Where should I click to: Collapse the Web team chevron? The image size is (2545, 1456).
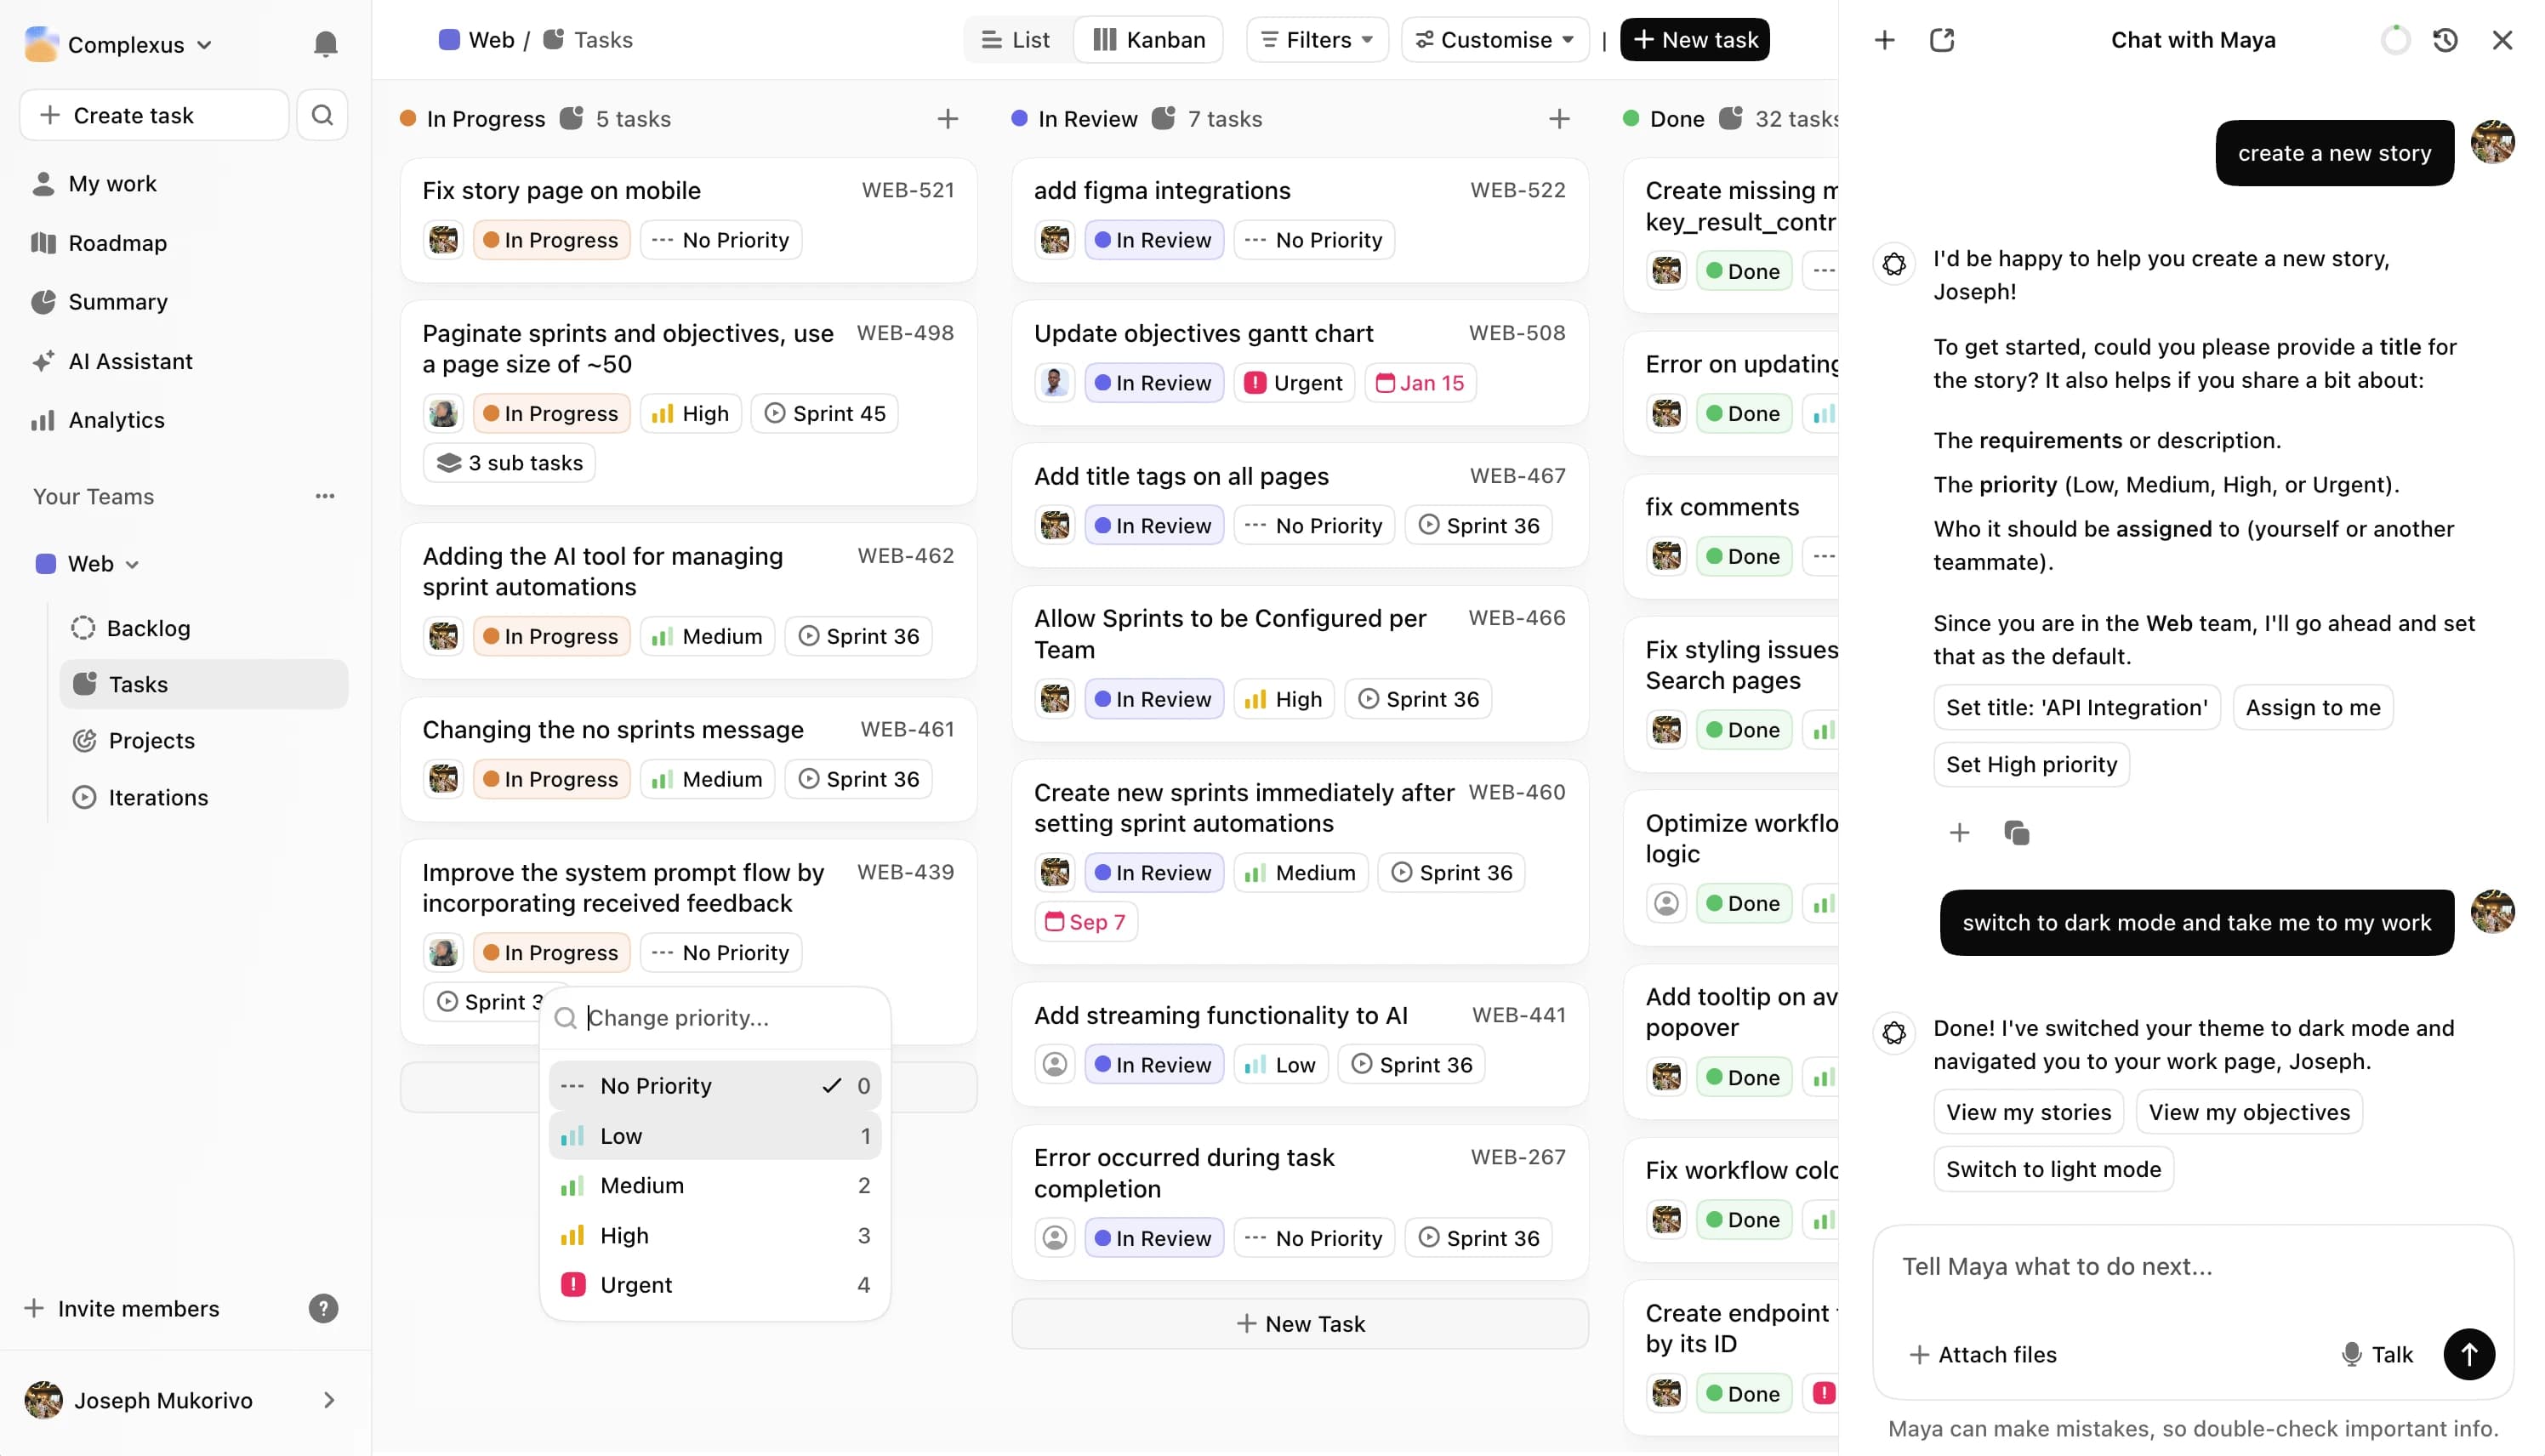(x=132, y=563)
